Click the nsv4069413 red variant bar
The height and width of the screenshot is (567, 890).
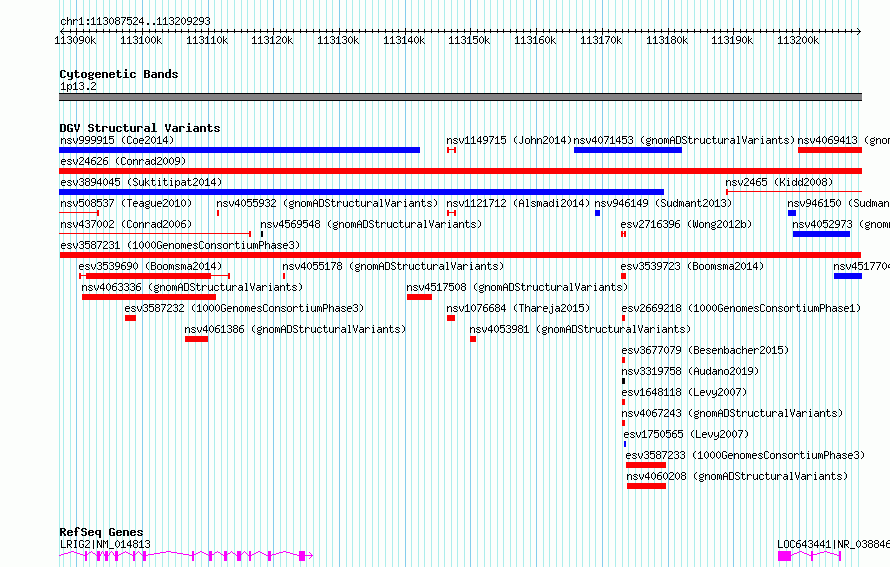[830, 150]
